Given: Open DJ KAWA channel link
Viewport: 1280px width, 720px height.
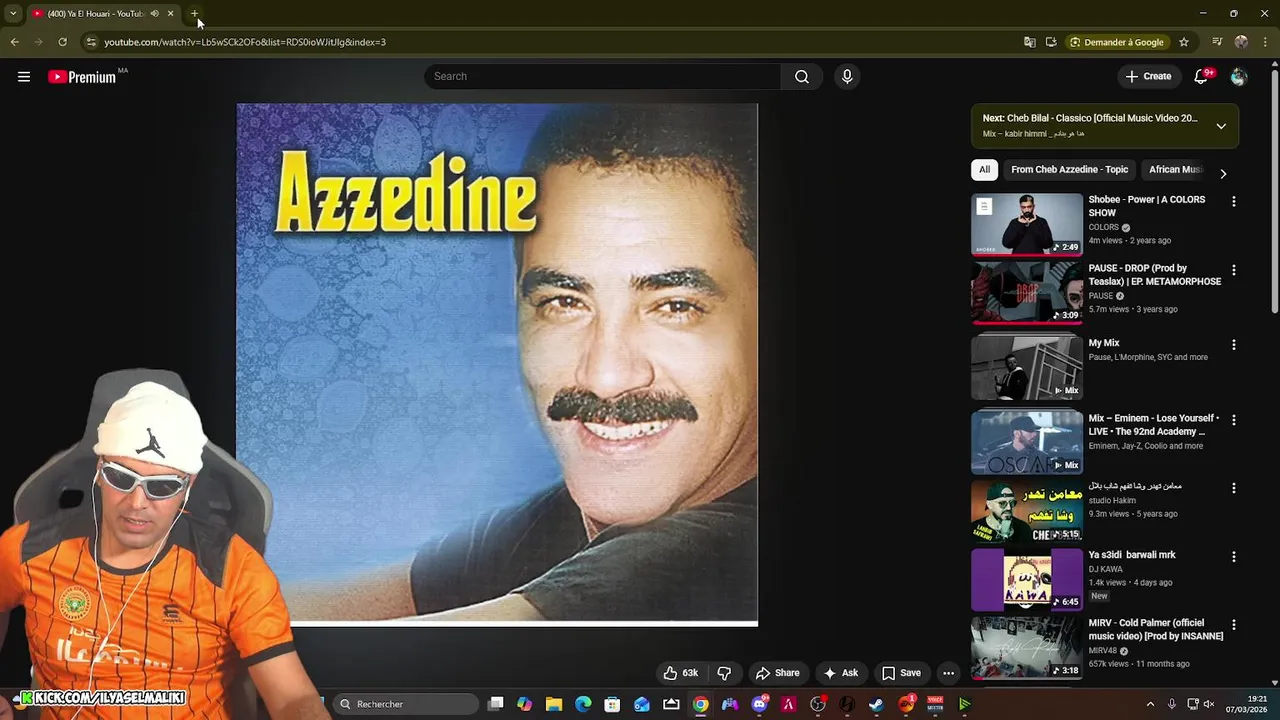Looking at the screenshot, I should (x=1105, y=569).
